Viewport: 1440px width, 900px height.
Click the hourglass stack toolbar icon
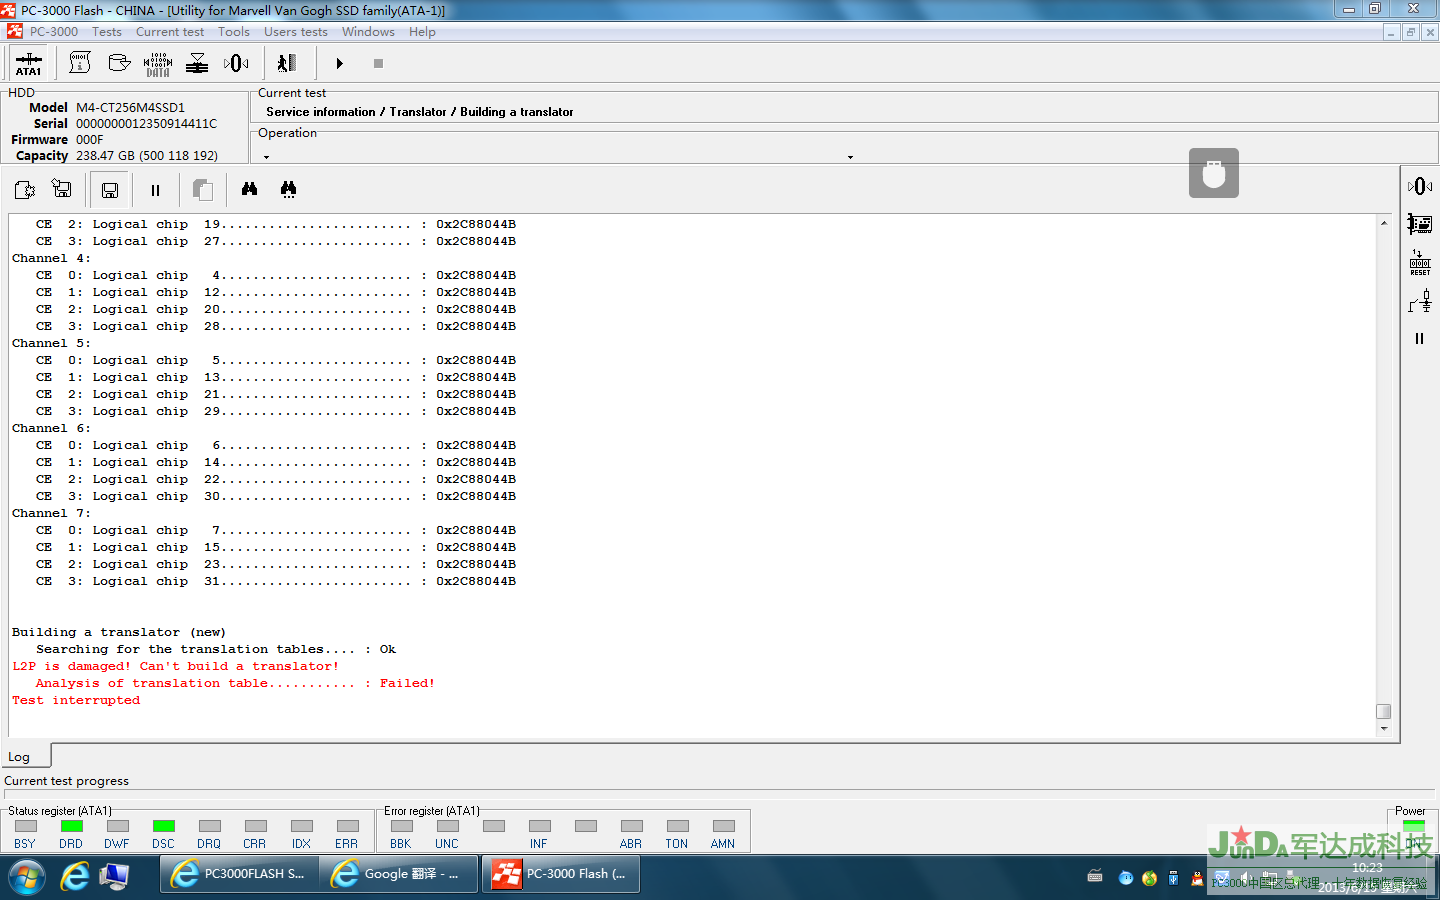(x=197, y=63)
